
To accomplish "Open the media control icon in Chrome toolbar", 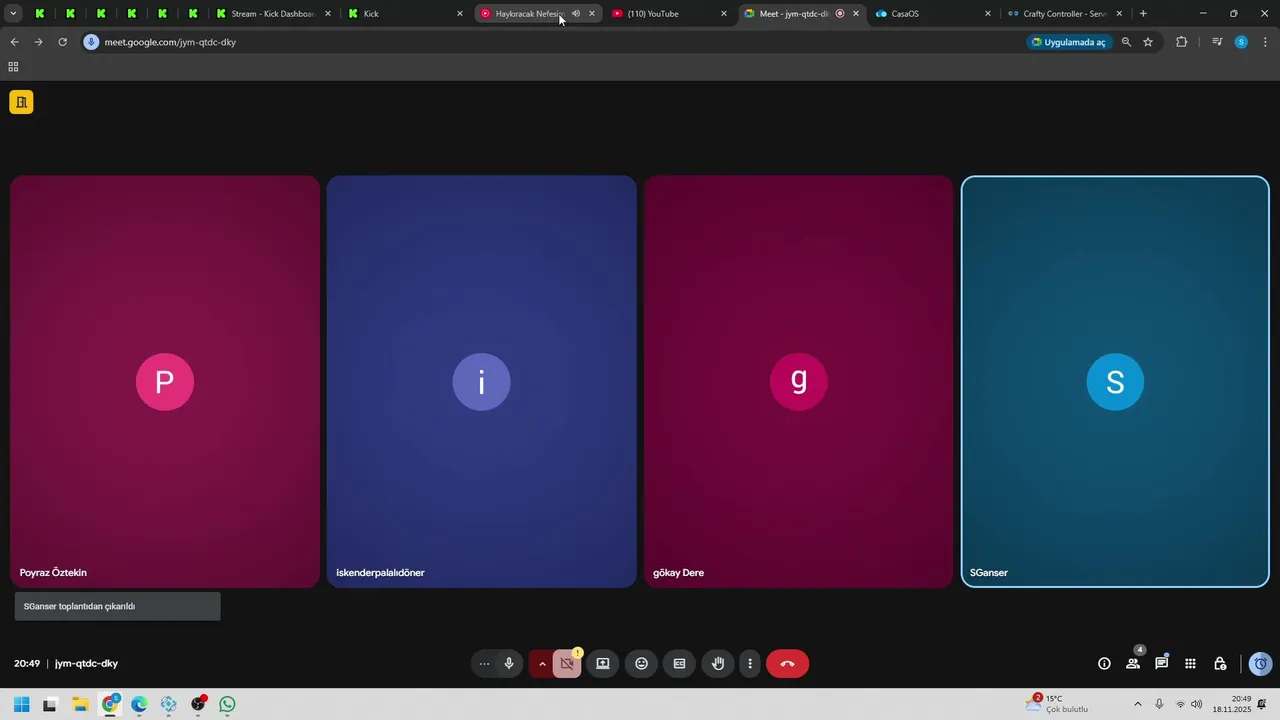I will point(1217,42).
